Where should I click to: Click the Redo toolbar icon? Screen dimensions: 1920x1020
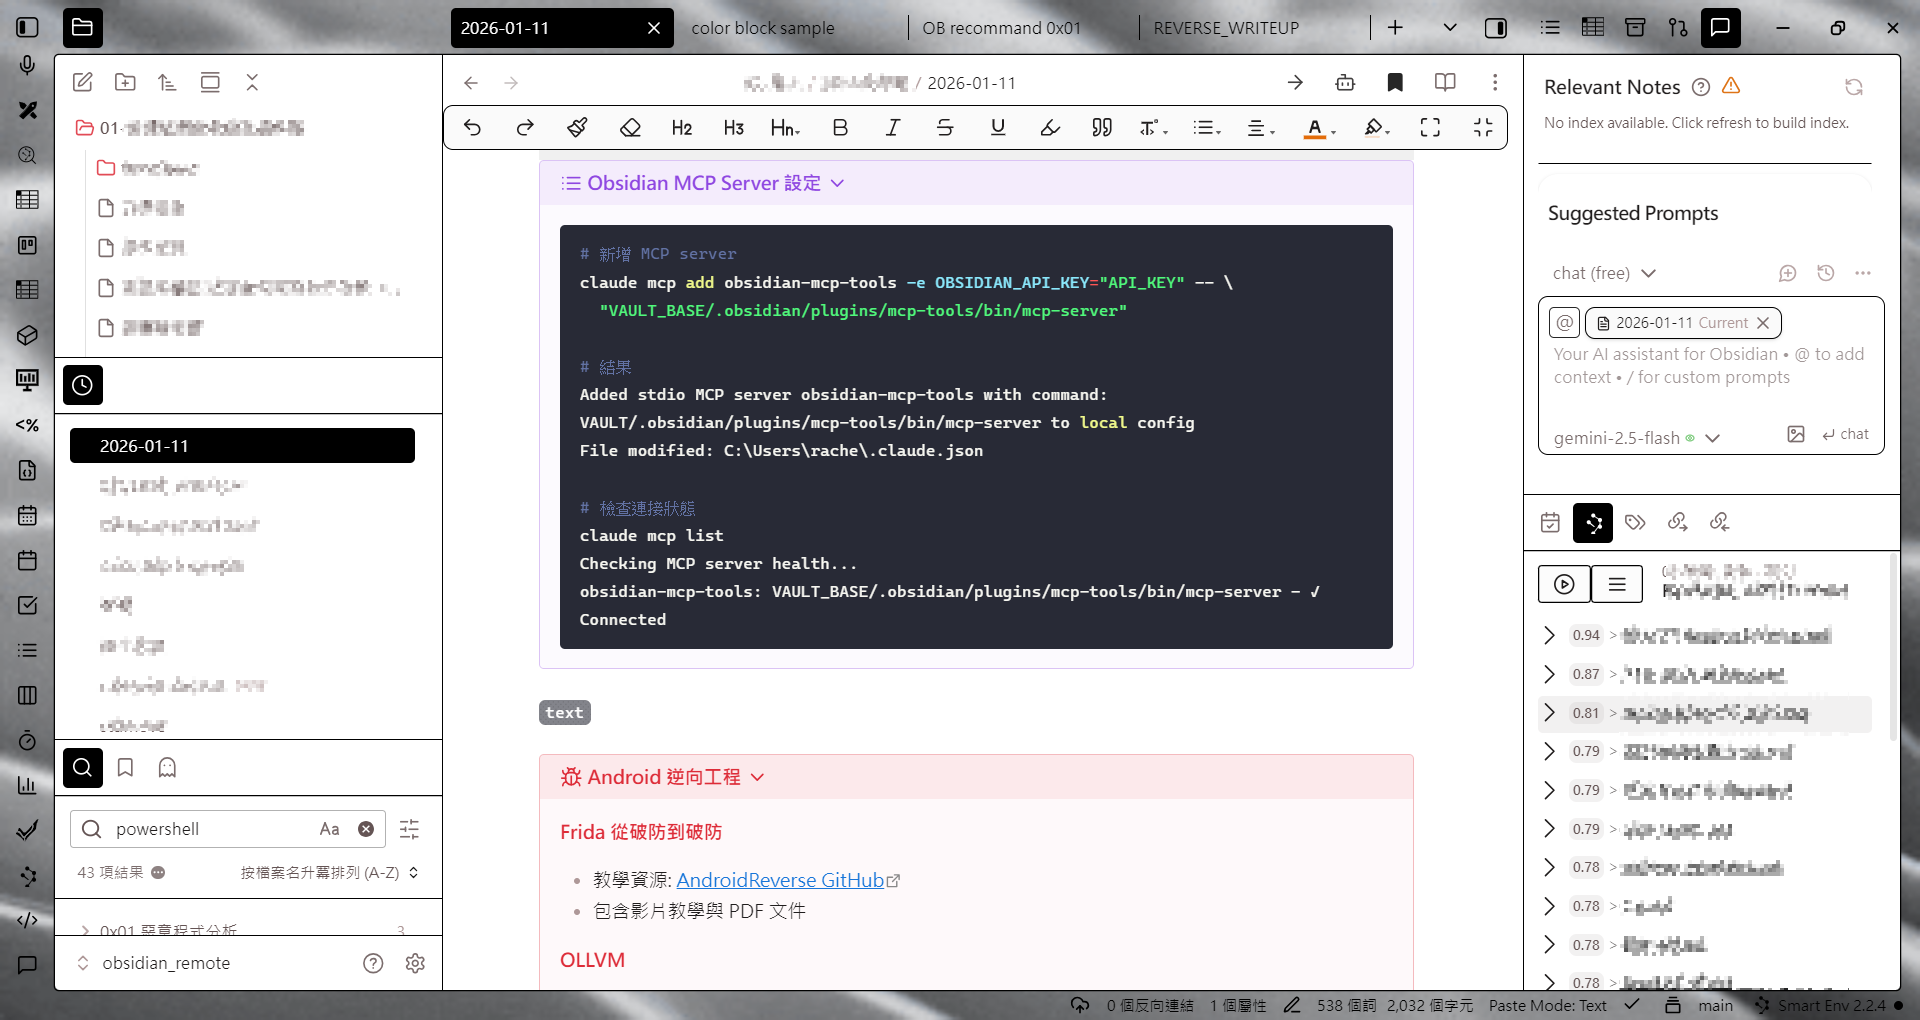click(x=525, y=127)
